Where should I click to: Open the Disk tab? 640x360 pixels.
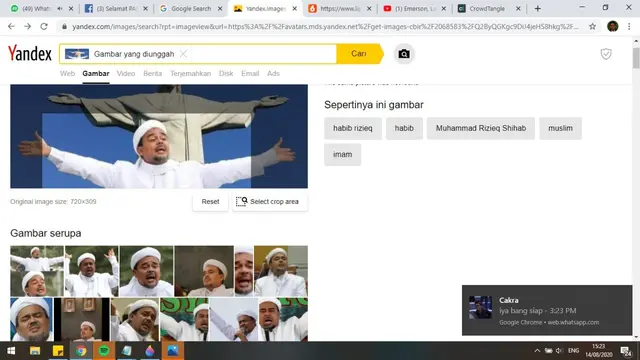pyautogui.click(x=226, y=73)
